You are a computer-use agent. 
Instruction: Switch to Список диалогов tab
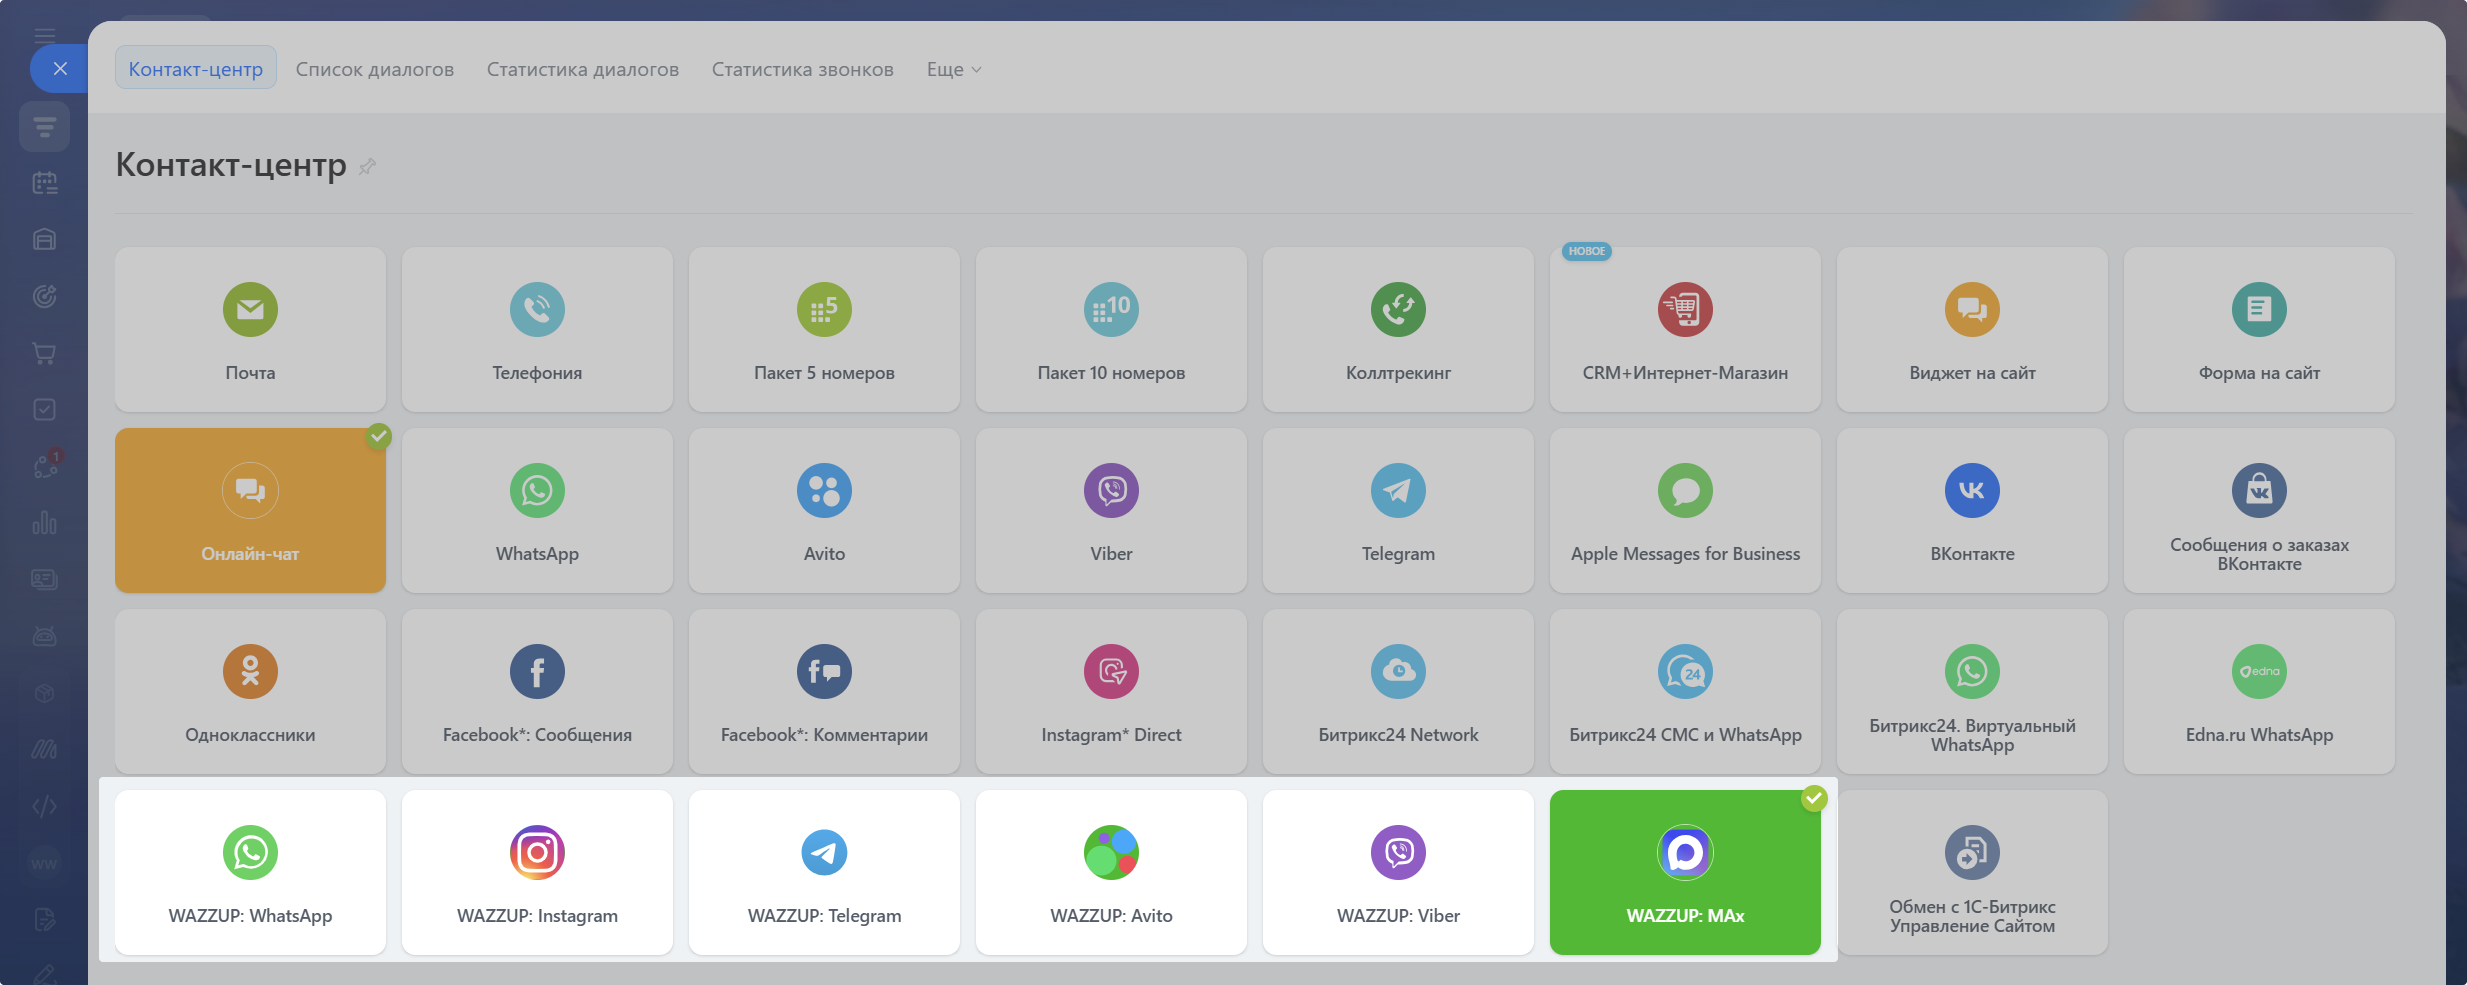click(x=374, y=69)
